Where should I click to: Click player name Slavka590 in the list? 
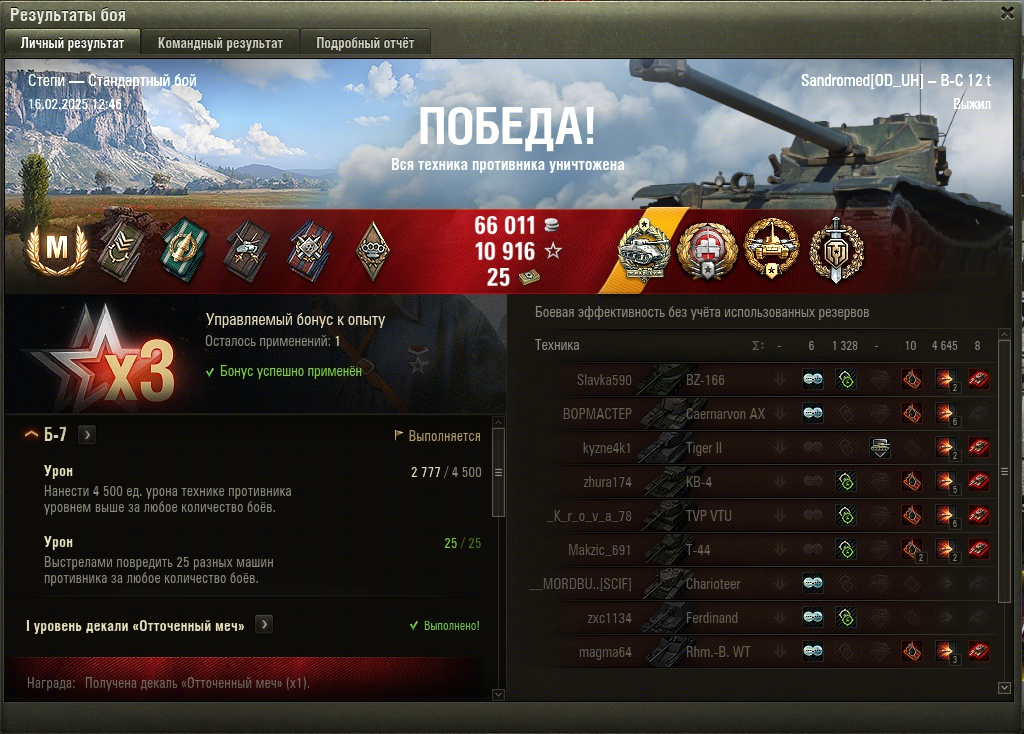pos(604,380)
